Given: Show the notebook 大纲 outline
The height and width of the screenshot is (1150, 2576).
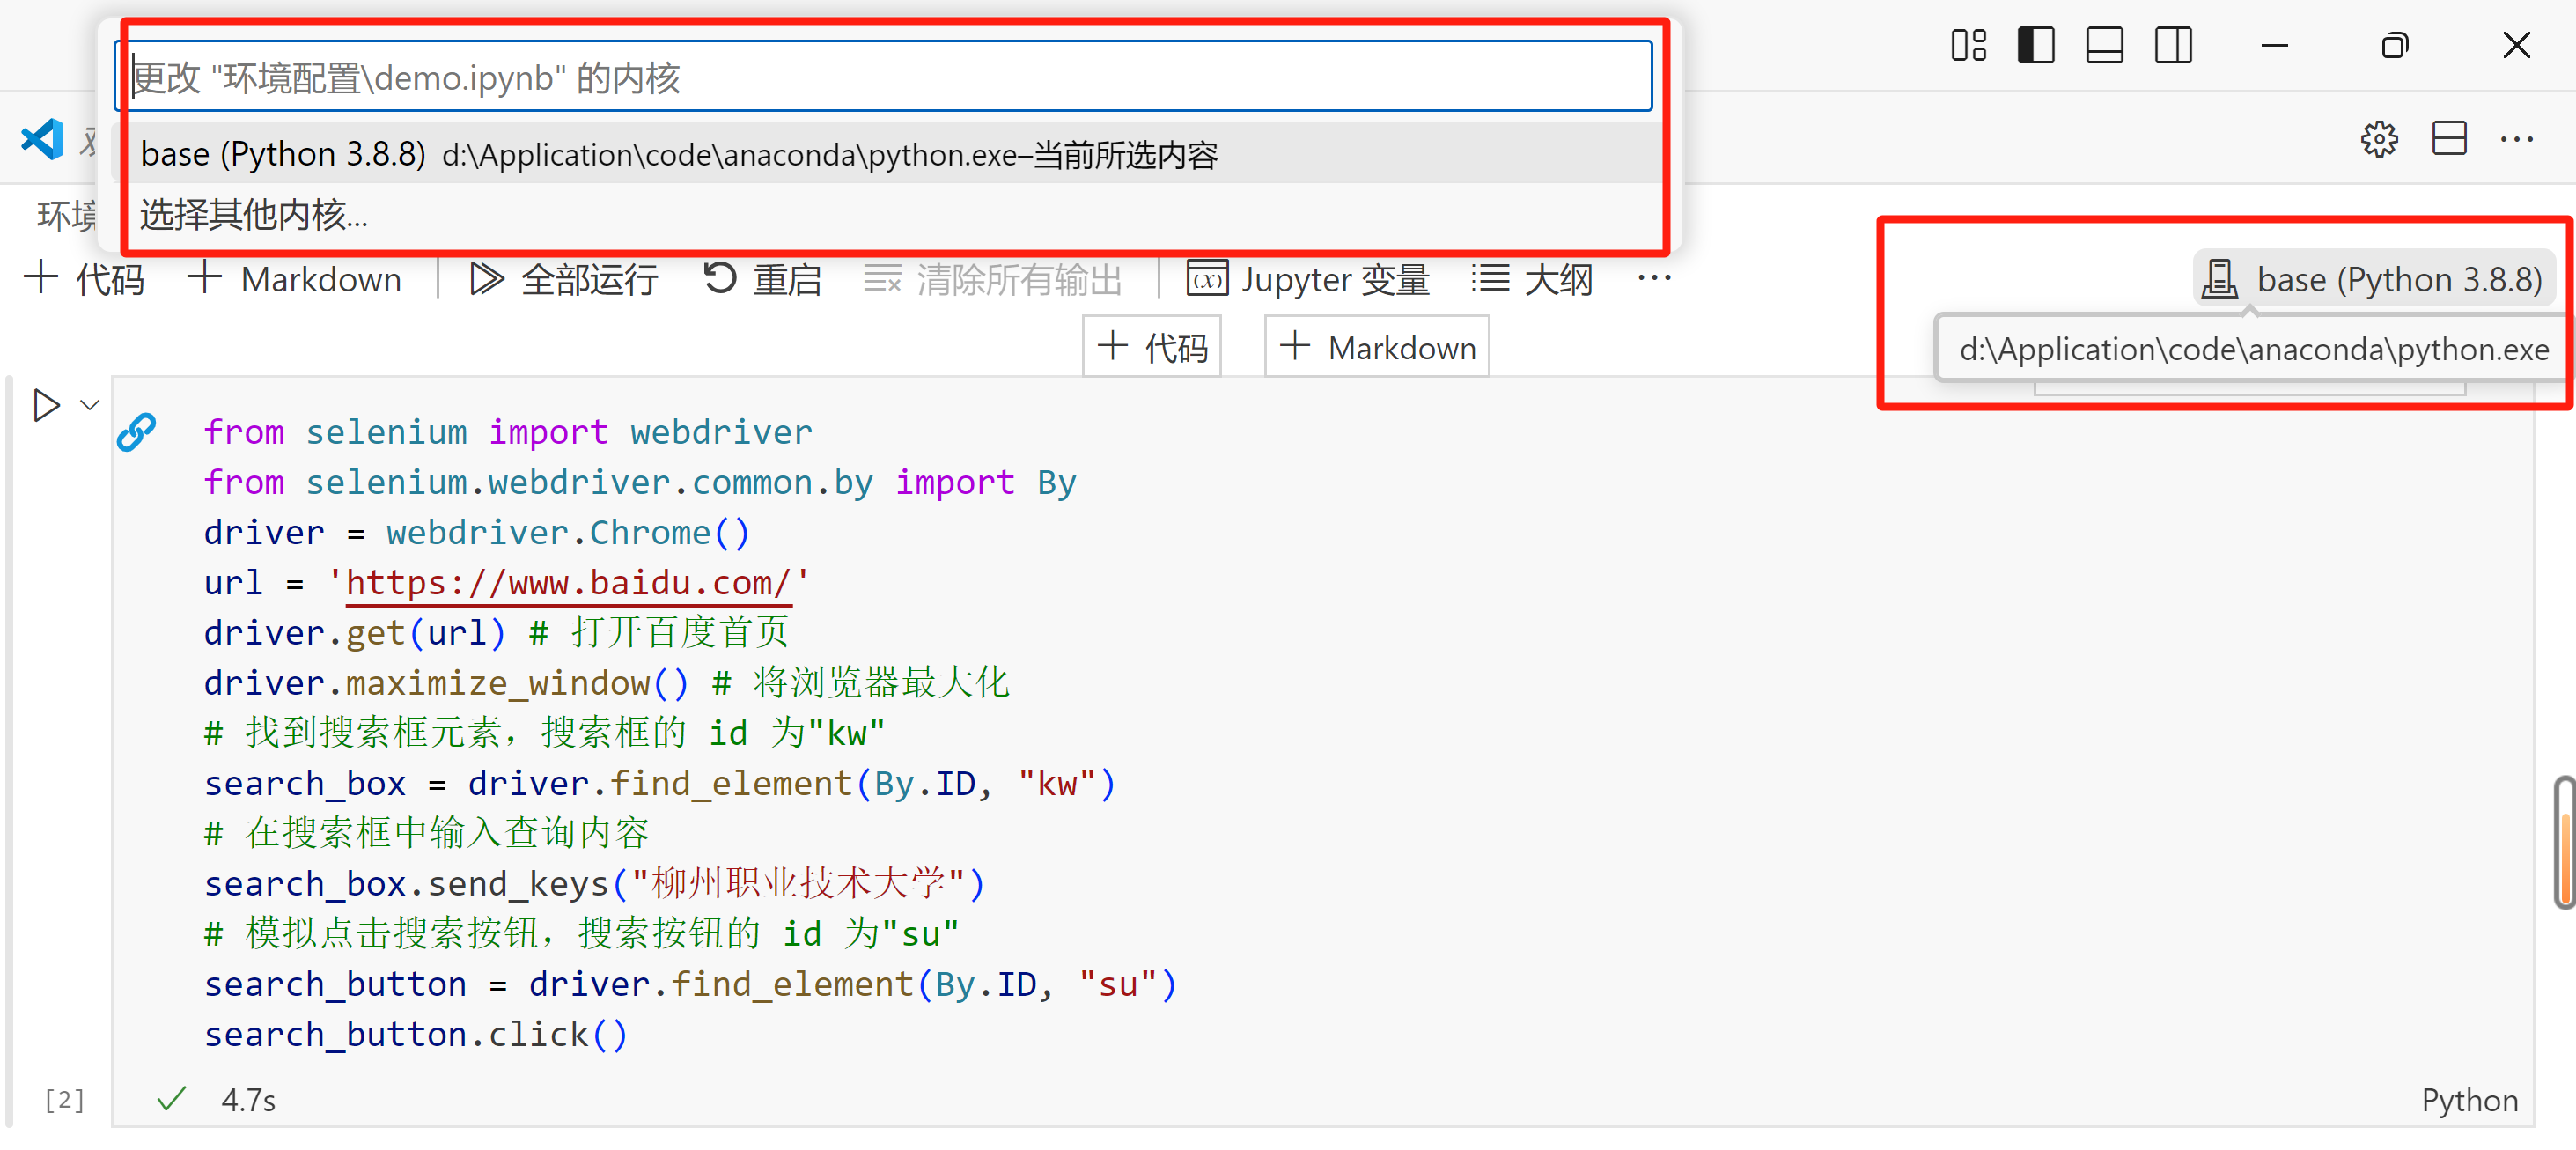Looking at the screenshot, I should point(1532,279).
